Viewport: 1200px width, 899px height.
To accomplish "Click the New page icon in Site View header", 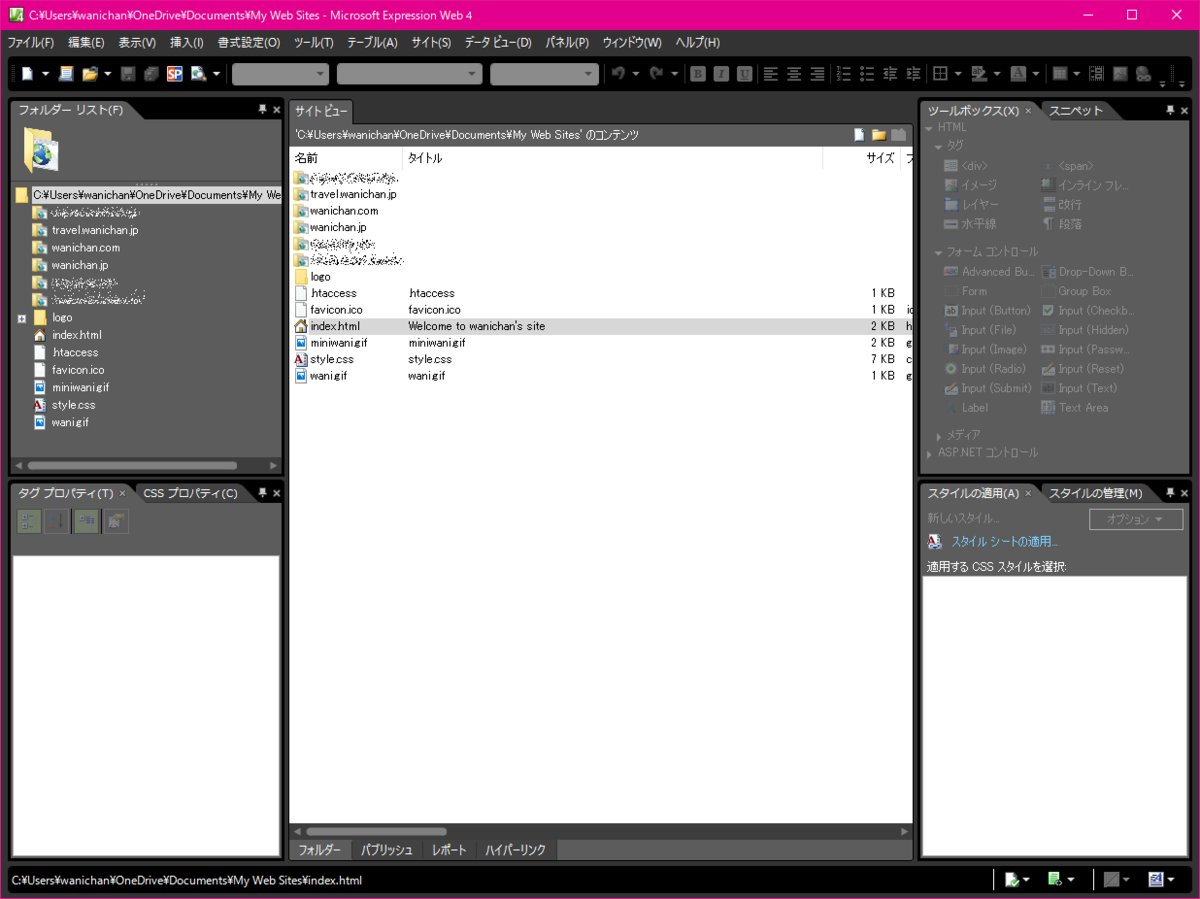I will [859, 134].
